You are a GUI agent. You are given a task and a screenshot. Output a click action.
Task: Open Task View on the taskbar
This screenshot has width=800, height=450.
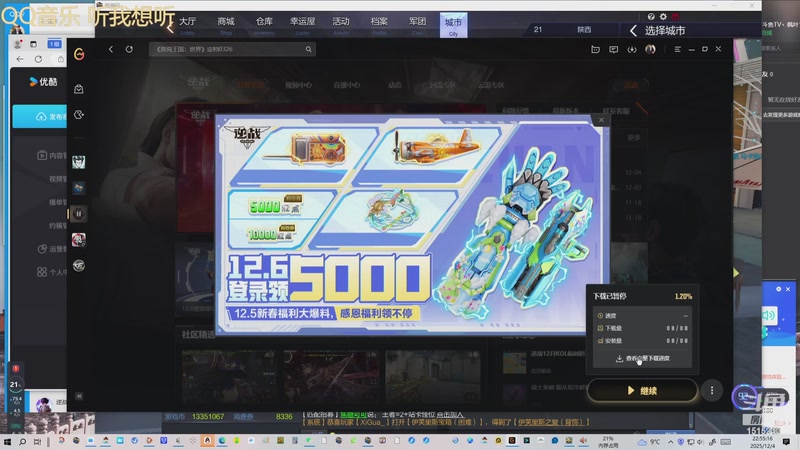[x=38, y=441]
